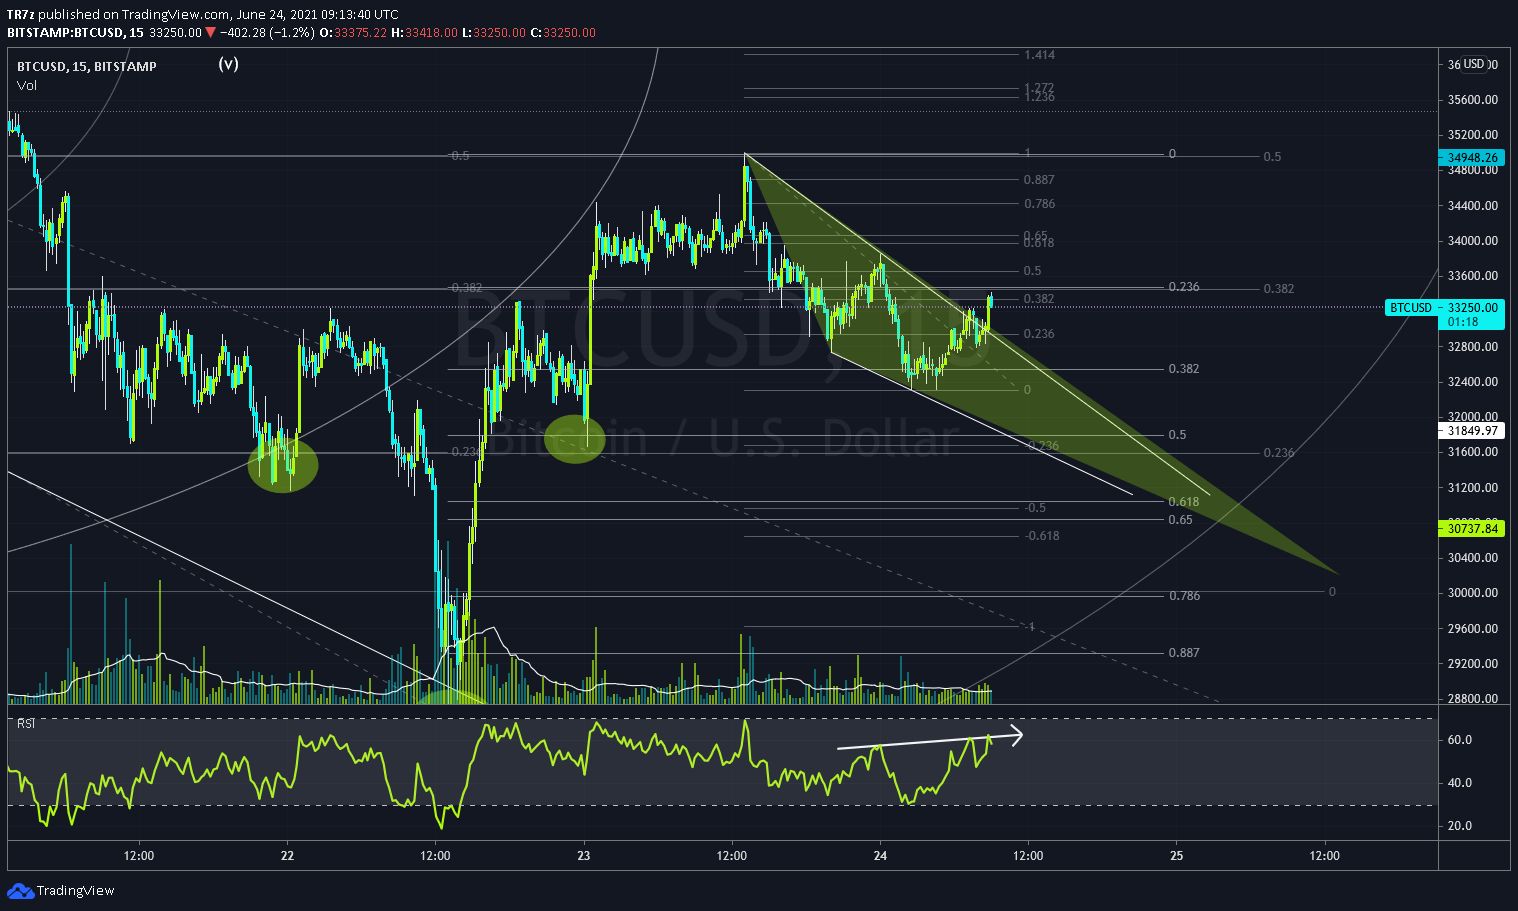Image resolution: width=1518 pixels, height=911 pixels.
Task: Click the 28800.00 price axis label
Action: pos(1473,699)
